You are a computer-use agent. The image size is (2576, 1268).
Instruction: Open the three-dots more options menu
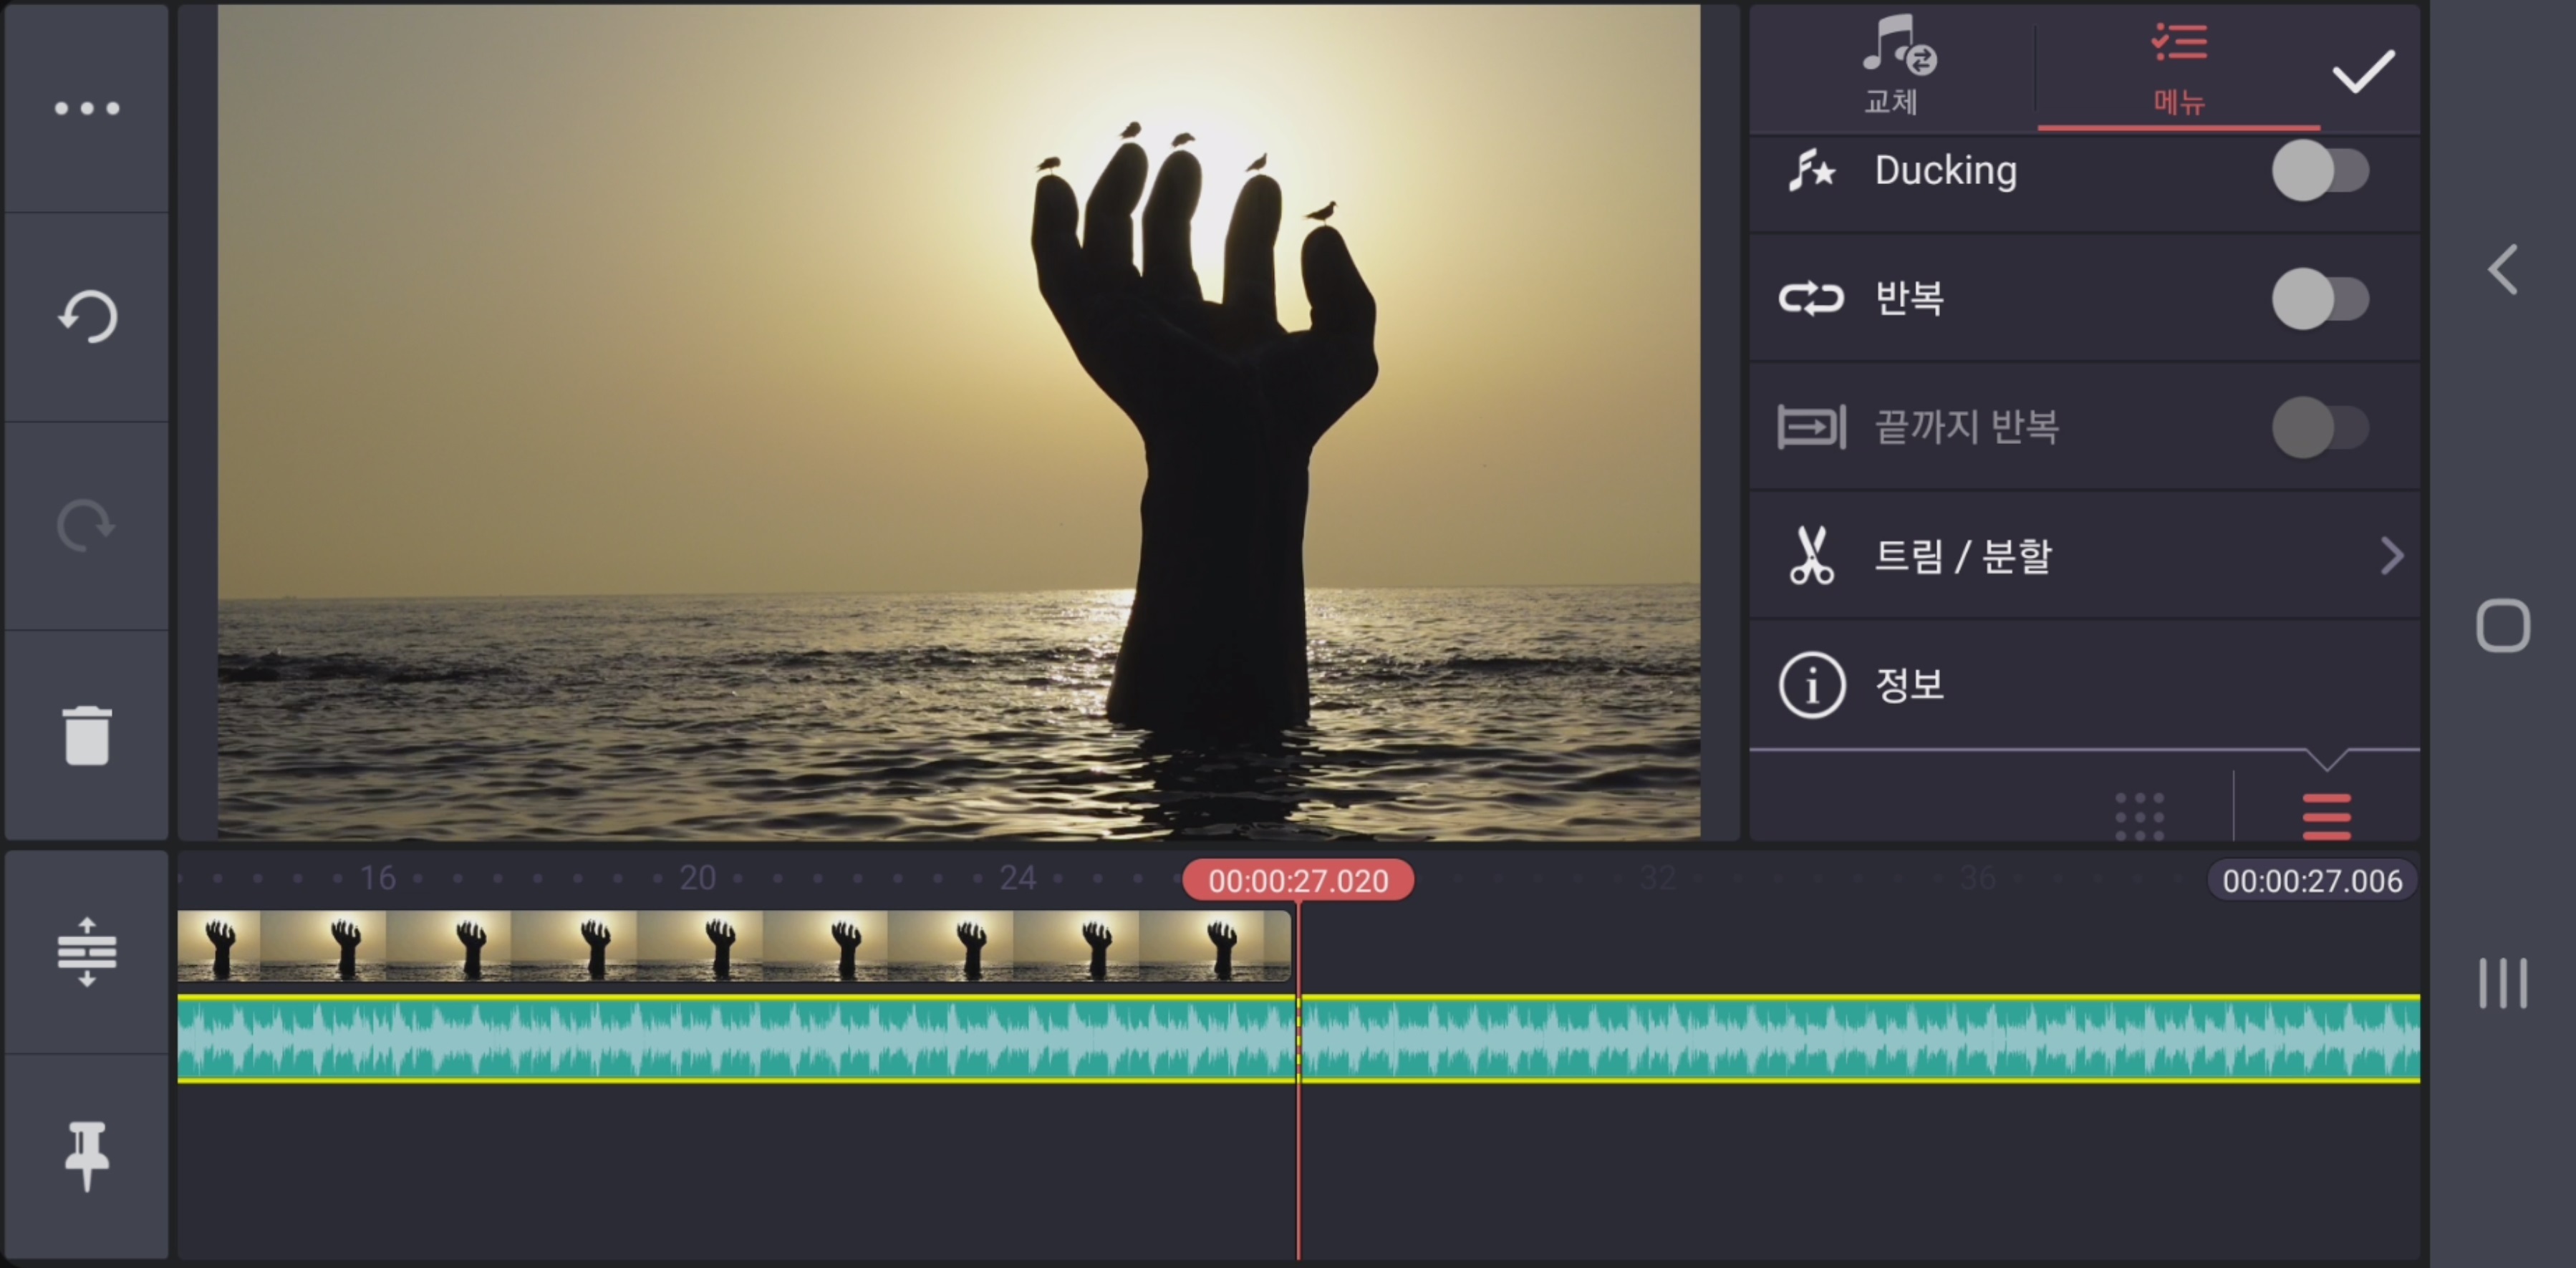pyautogui.click(x=87, y=108)
